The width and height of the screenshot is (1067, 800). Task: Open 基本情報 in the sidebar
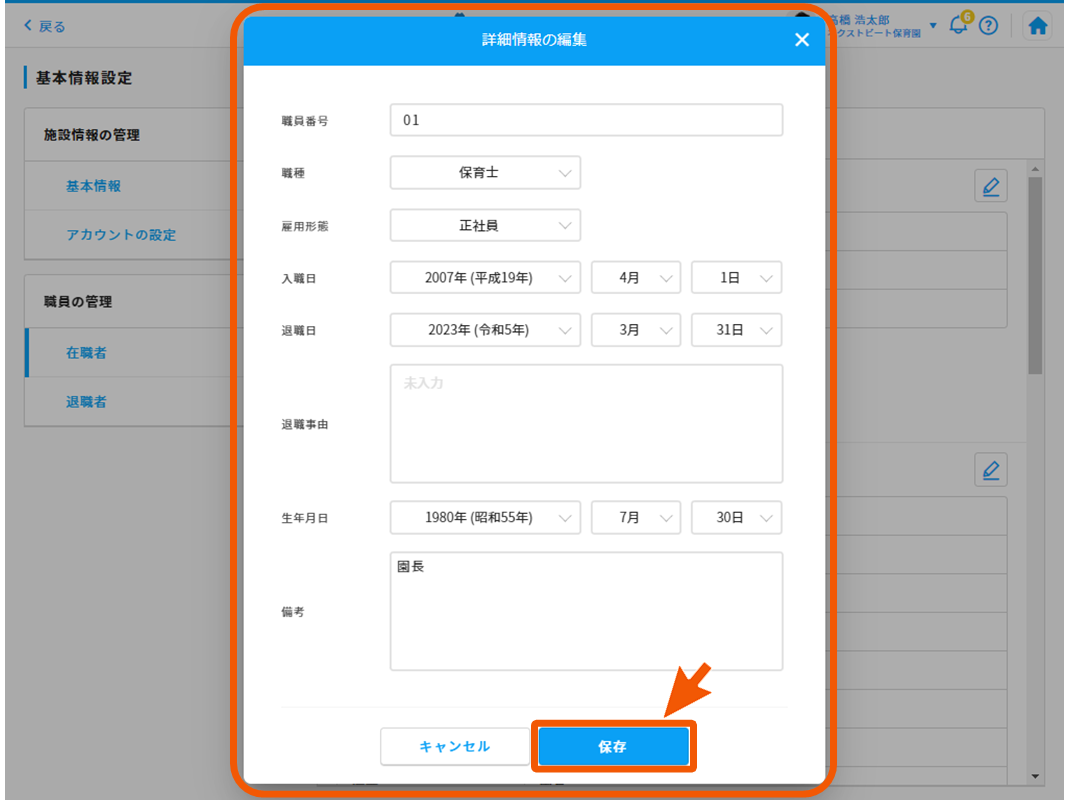coord(94,186)
